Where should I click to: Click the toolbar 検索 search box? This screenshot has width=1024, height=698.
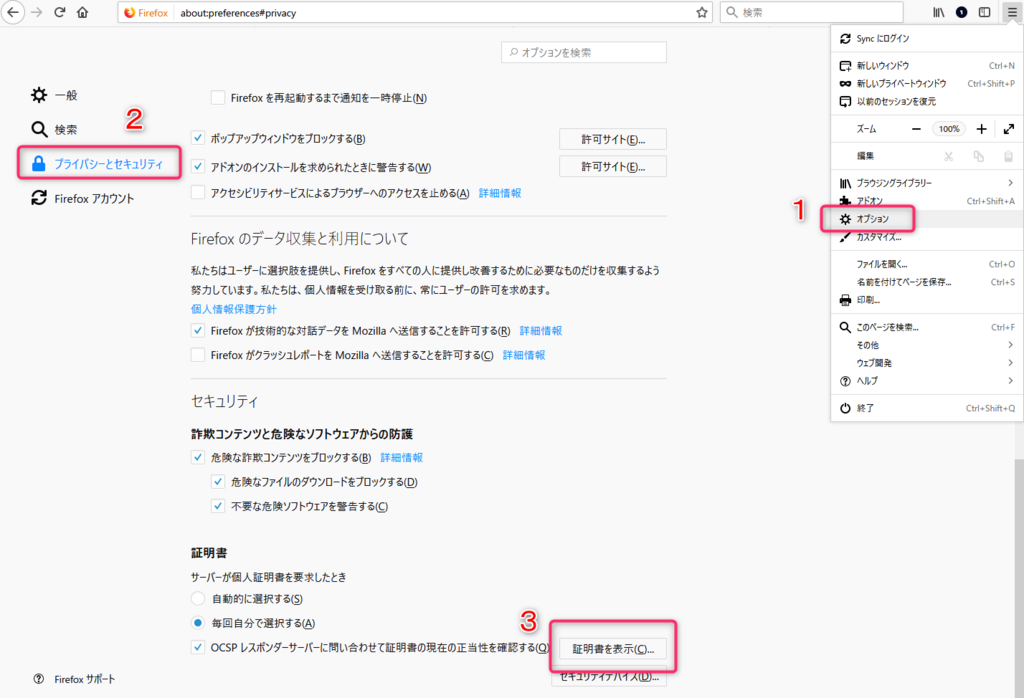pyautogui.click(x=812, y=12)
